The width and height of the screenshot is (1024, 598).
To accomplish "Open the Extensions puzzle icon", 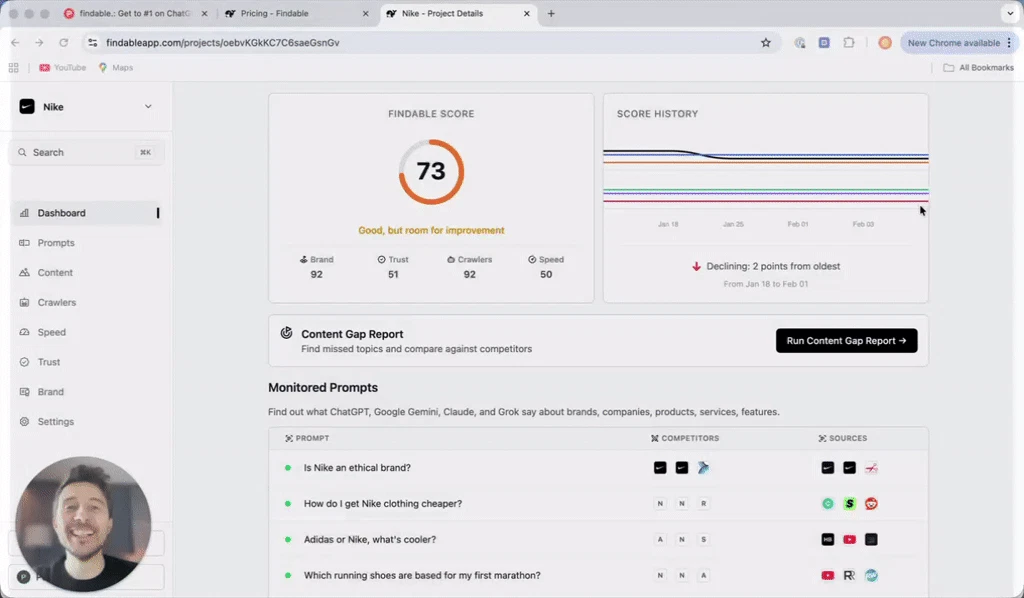I will [848, 42].
